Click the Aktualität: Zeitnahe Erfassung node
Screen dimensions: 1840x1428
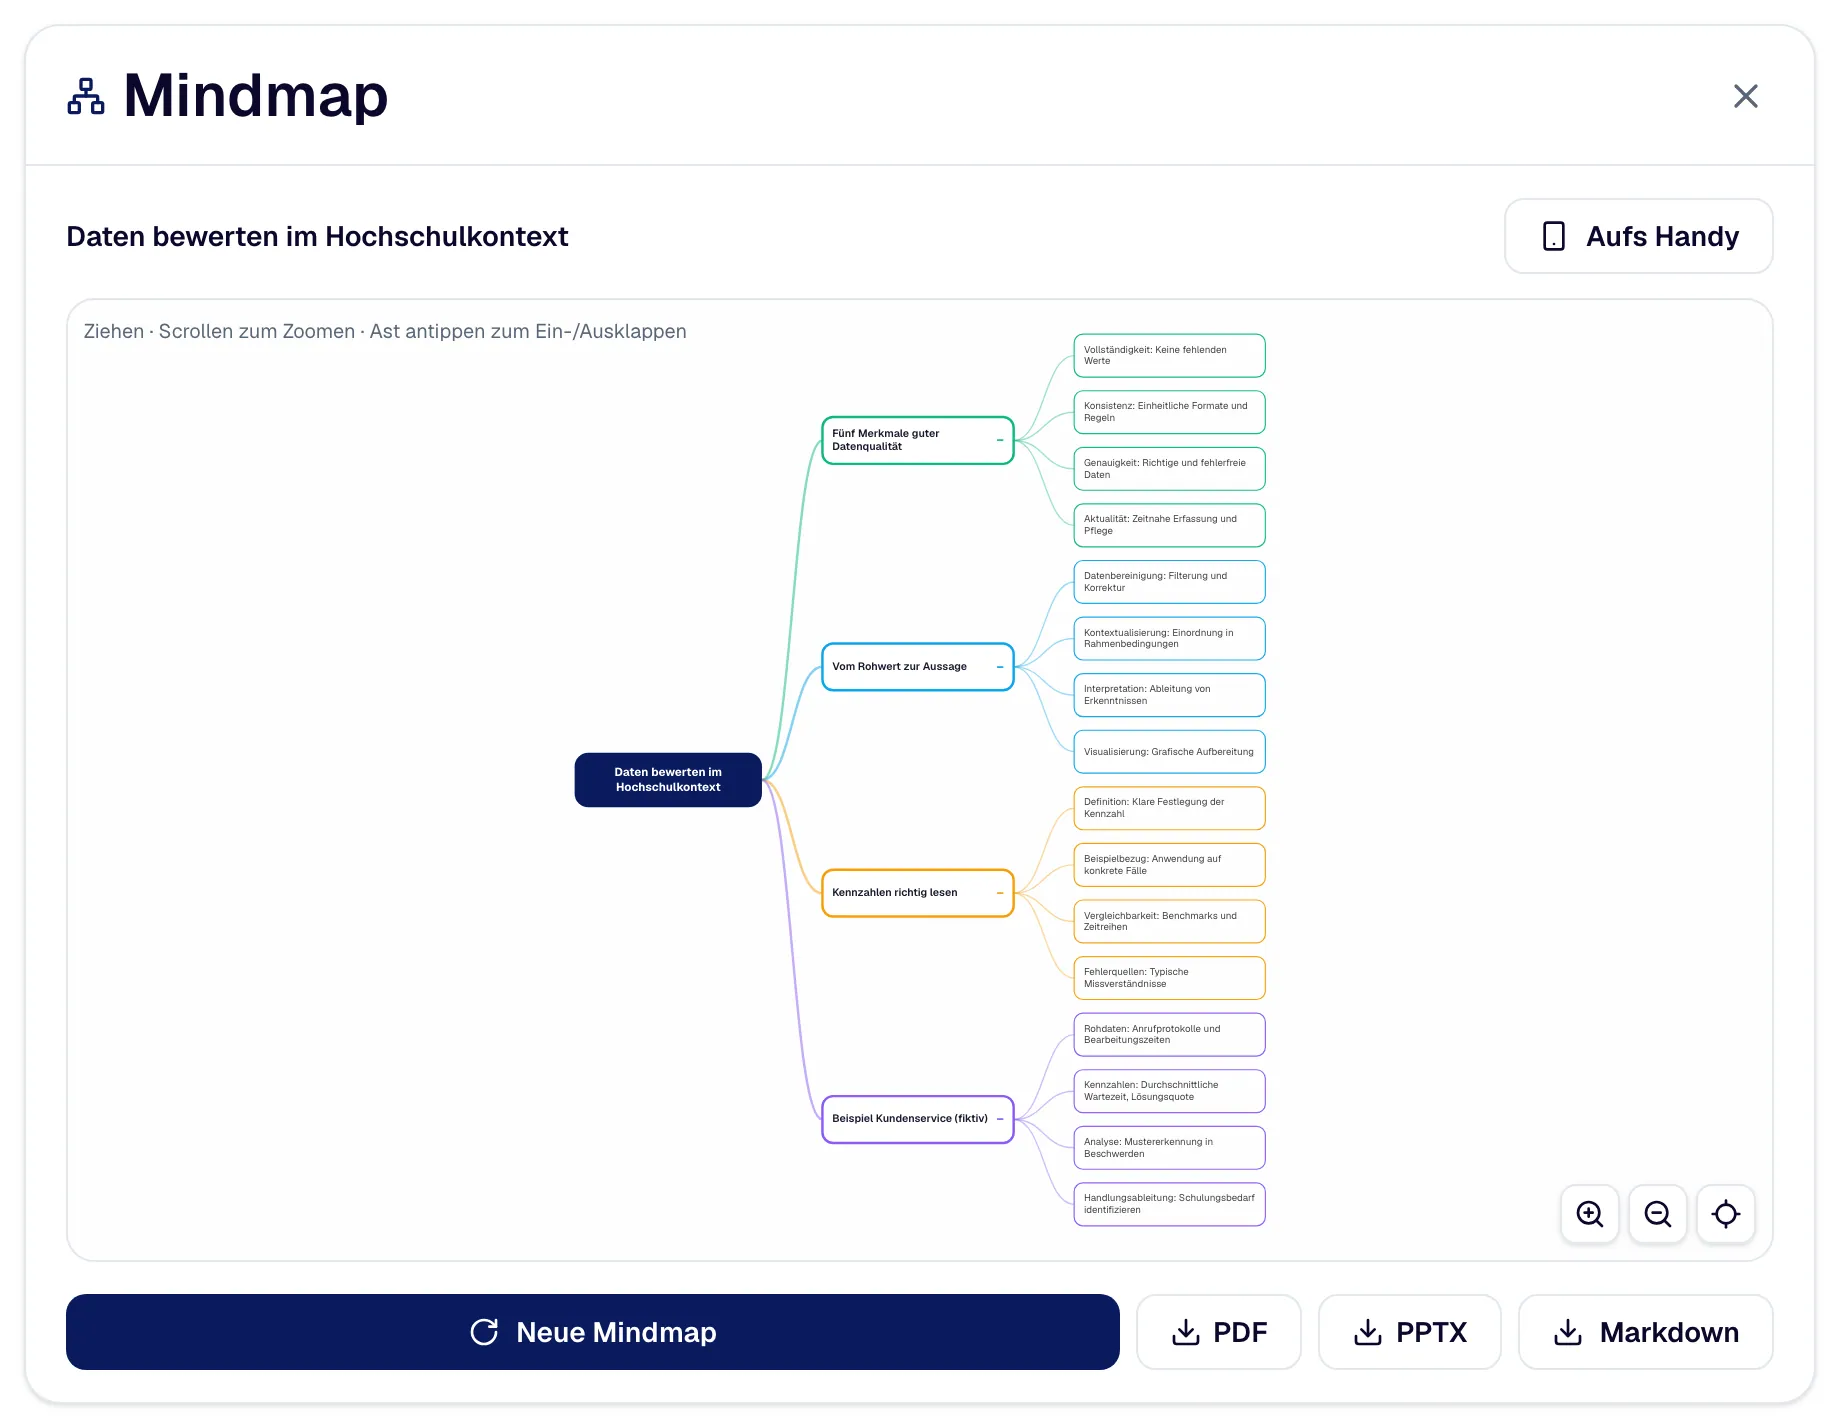point(1169,525)
